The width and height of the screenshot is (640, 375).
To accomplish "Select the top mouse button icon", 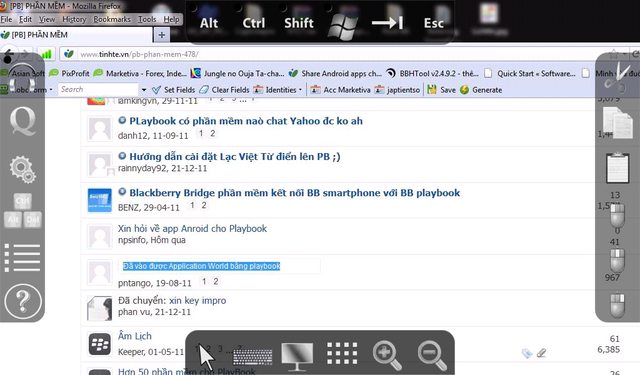I will tap(617, 216).
